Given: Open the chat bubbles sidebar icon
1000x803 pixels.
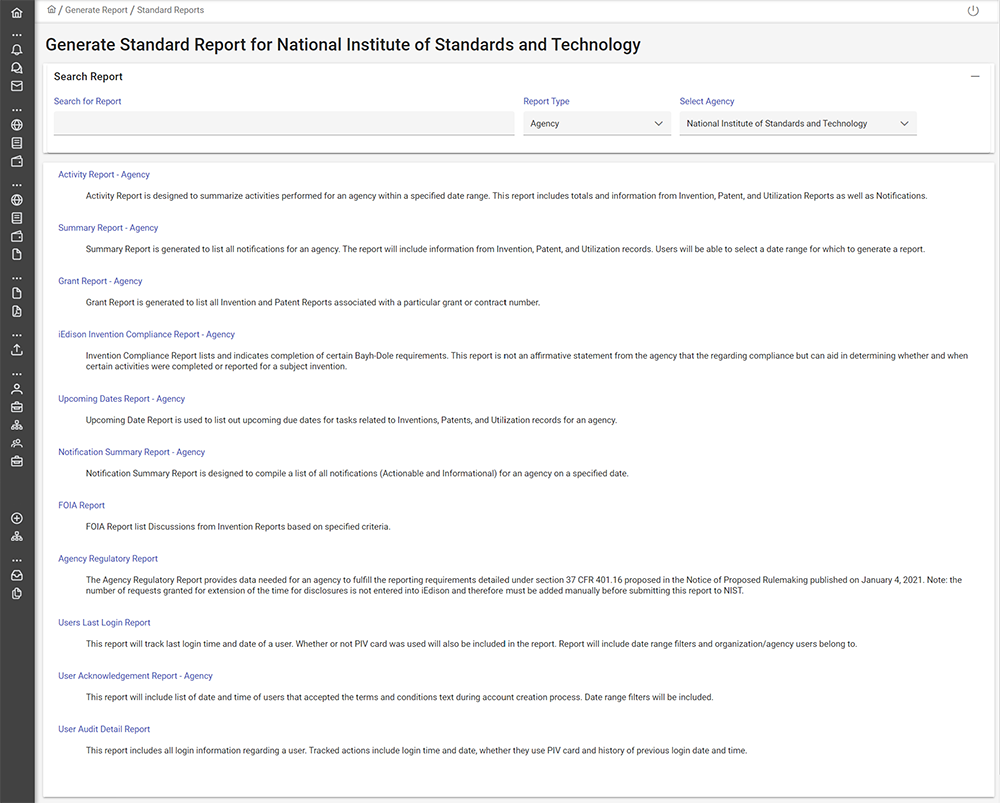Looking at the screenshot, I should [16, 68].
